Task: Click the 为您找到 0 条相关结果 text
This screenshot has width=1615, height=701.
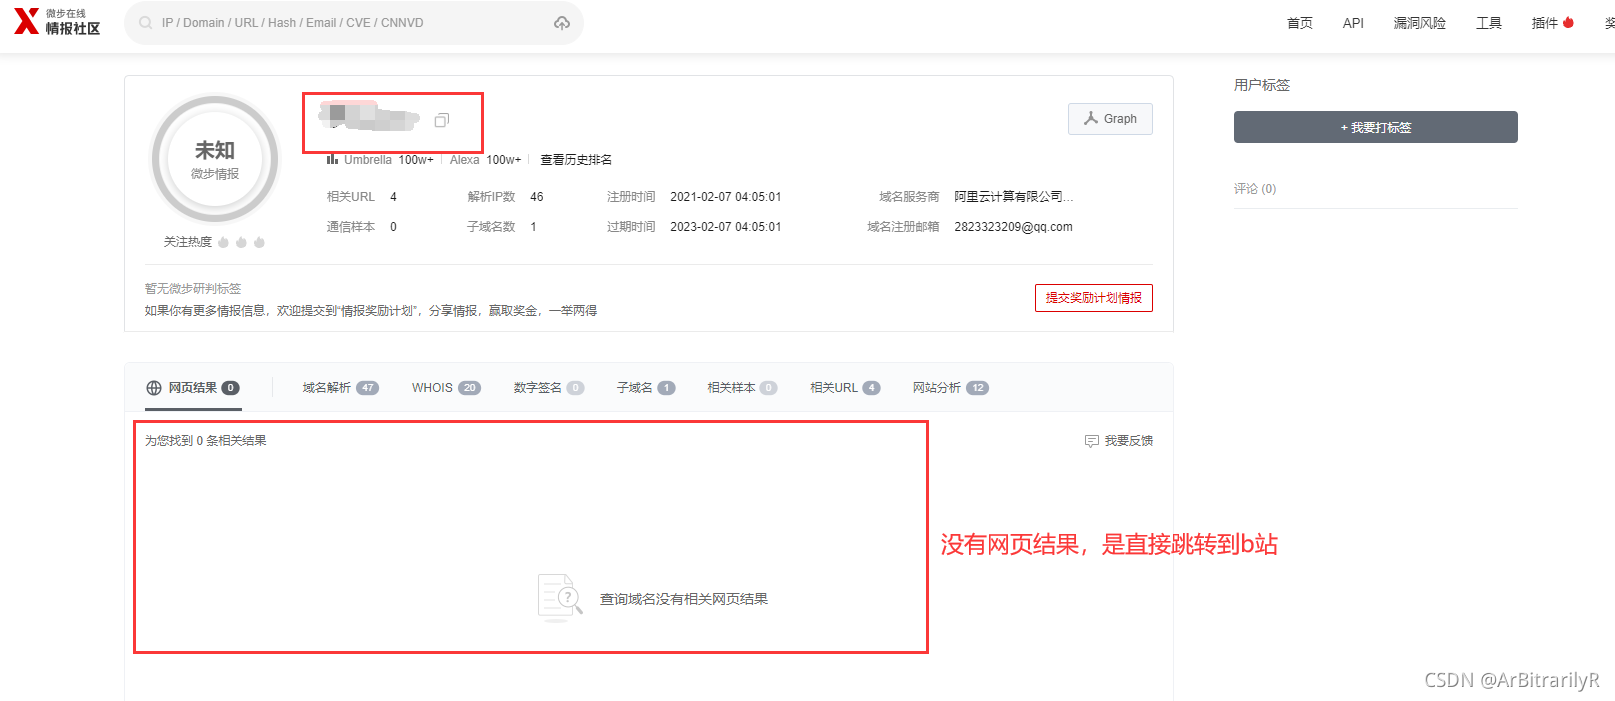Action: pyautogui.click(x=205, y=441)
